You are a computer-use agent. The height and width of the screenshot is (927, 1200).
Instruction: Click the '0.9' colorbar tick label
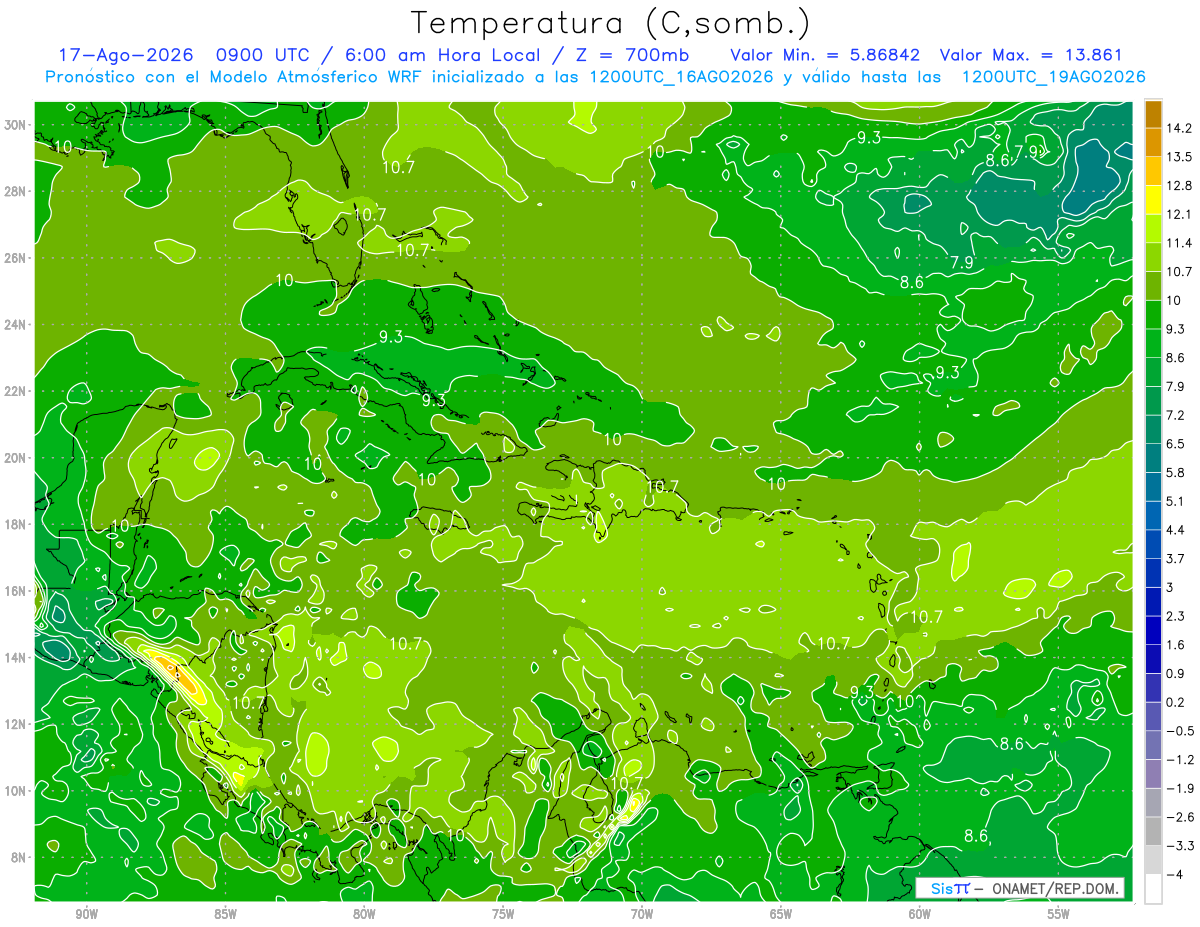click(x=1175, y=673)
